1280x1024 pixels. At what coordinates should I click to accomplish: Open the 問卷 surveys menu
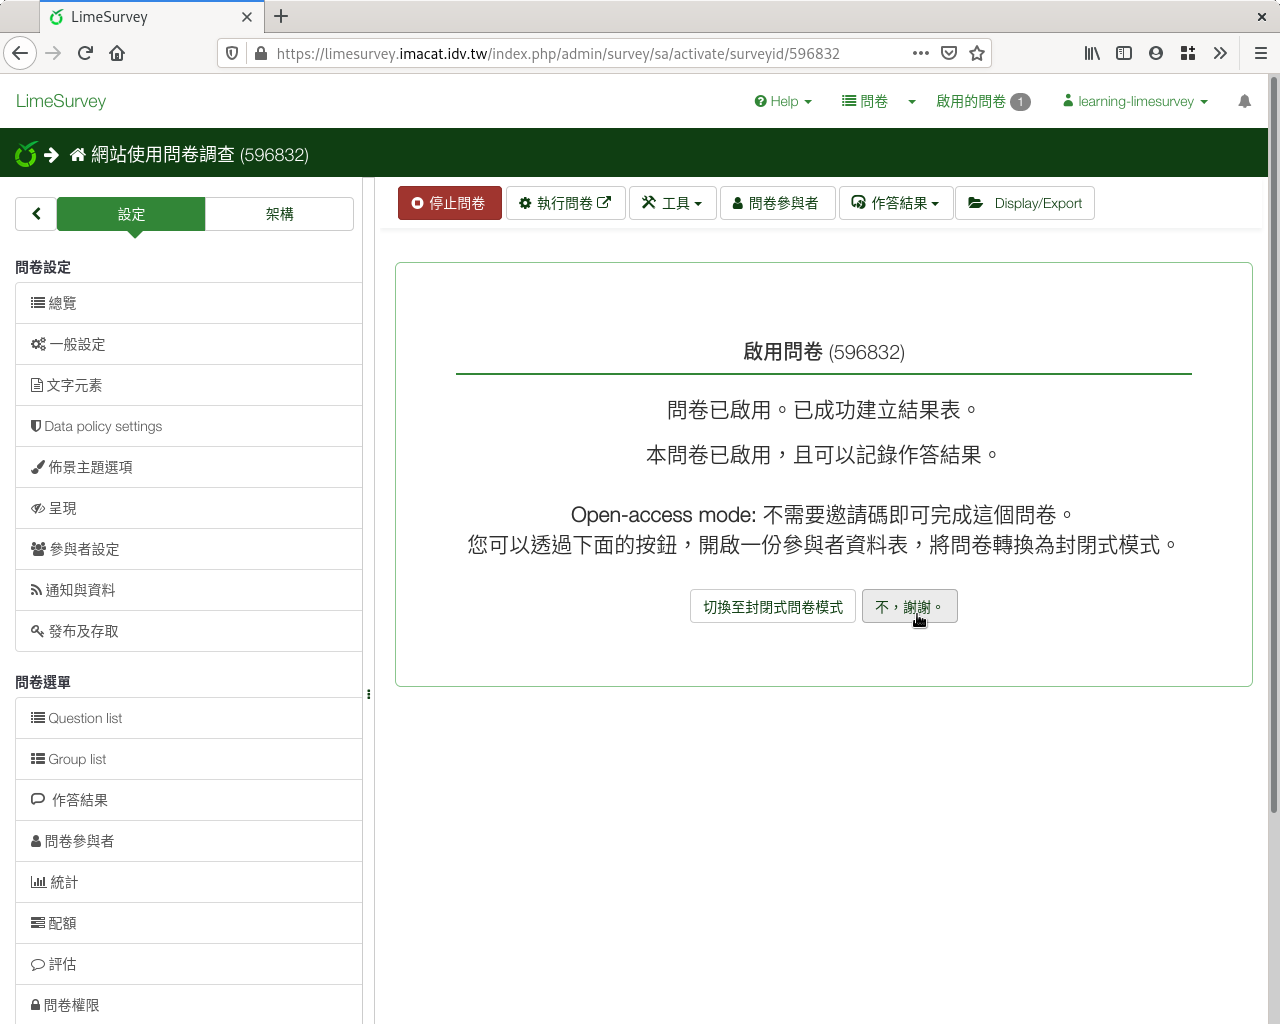pos(865,101)
